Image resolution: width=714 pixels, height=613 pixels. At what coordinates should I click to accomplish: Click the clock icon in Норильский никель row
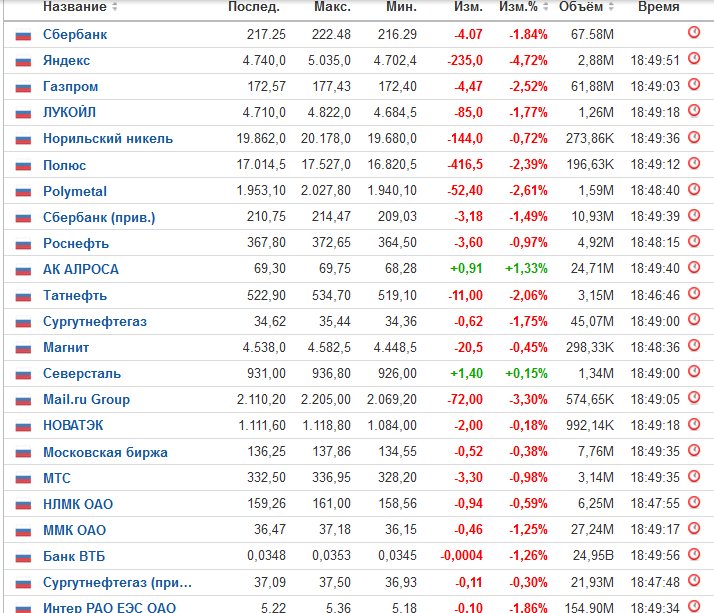click(694, 137)
